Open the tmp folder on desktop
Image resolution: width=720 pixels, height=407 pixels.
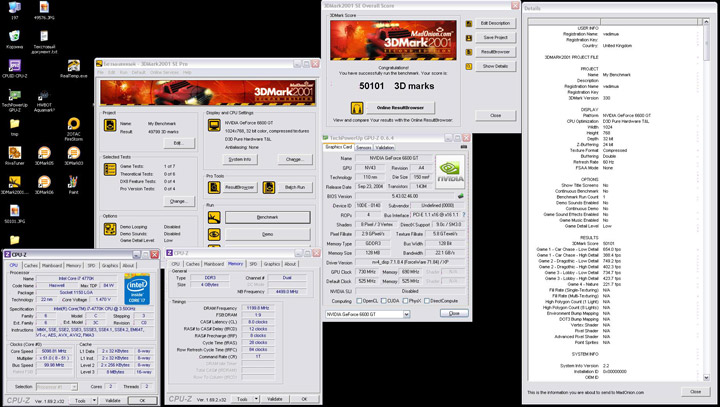click(14, 124)
